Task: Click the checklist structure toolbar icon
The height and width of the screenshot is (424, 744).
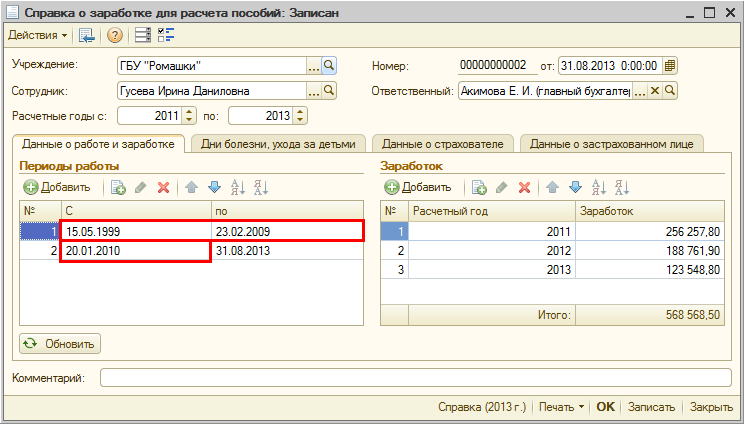Action: click(x=166, y=35)
